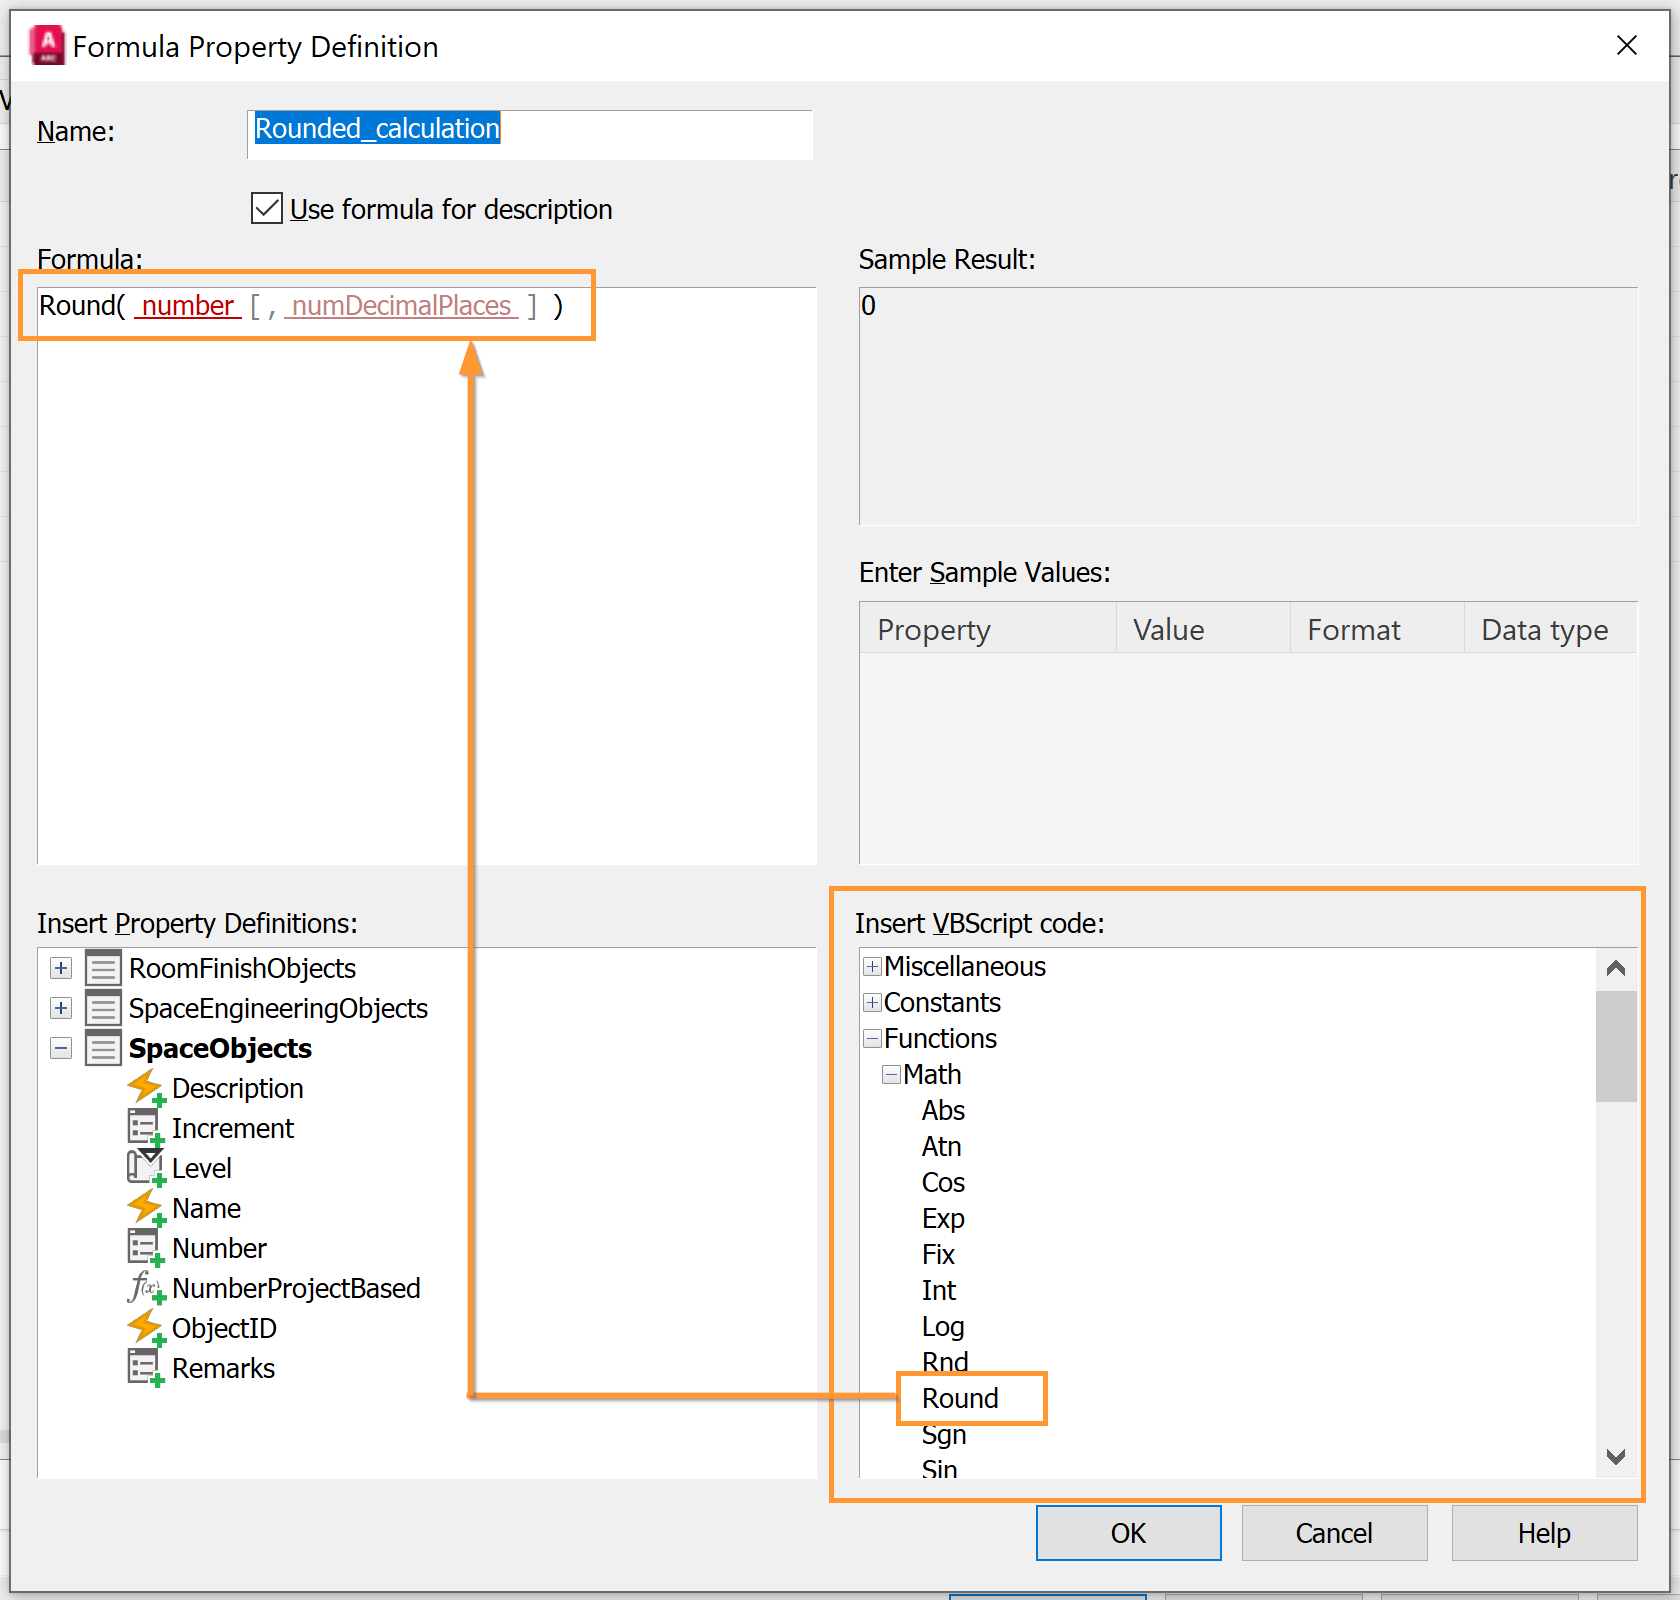Click the SpaceObjects category icon

click(x=103, y=1048)
